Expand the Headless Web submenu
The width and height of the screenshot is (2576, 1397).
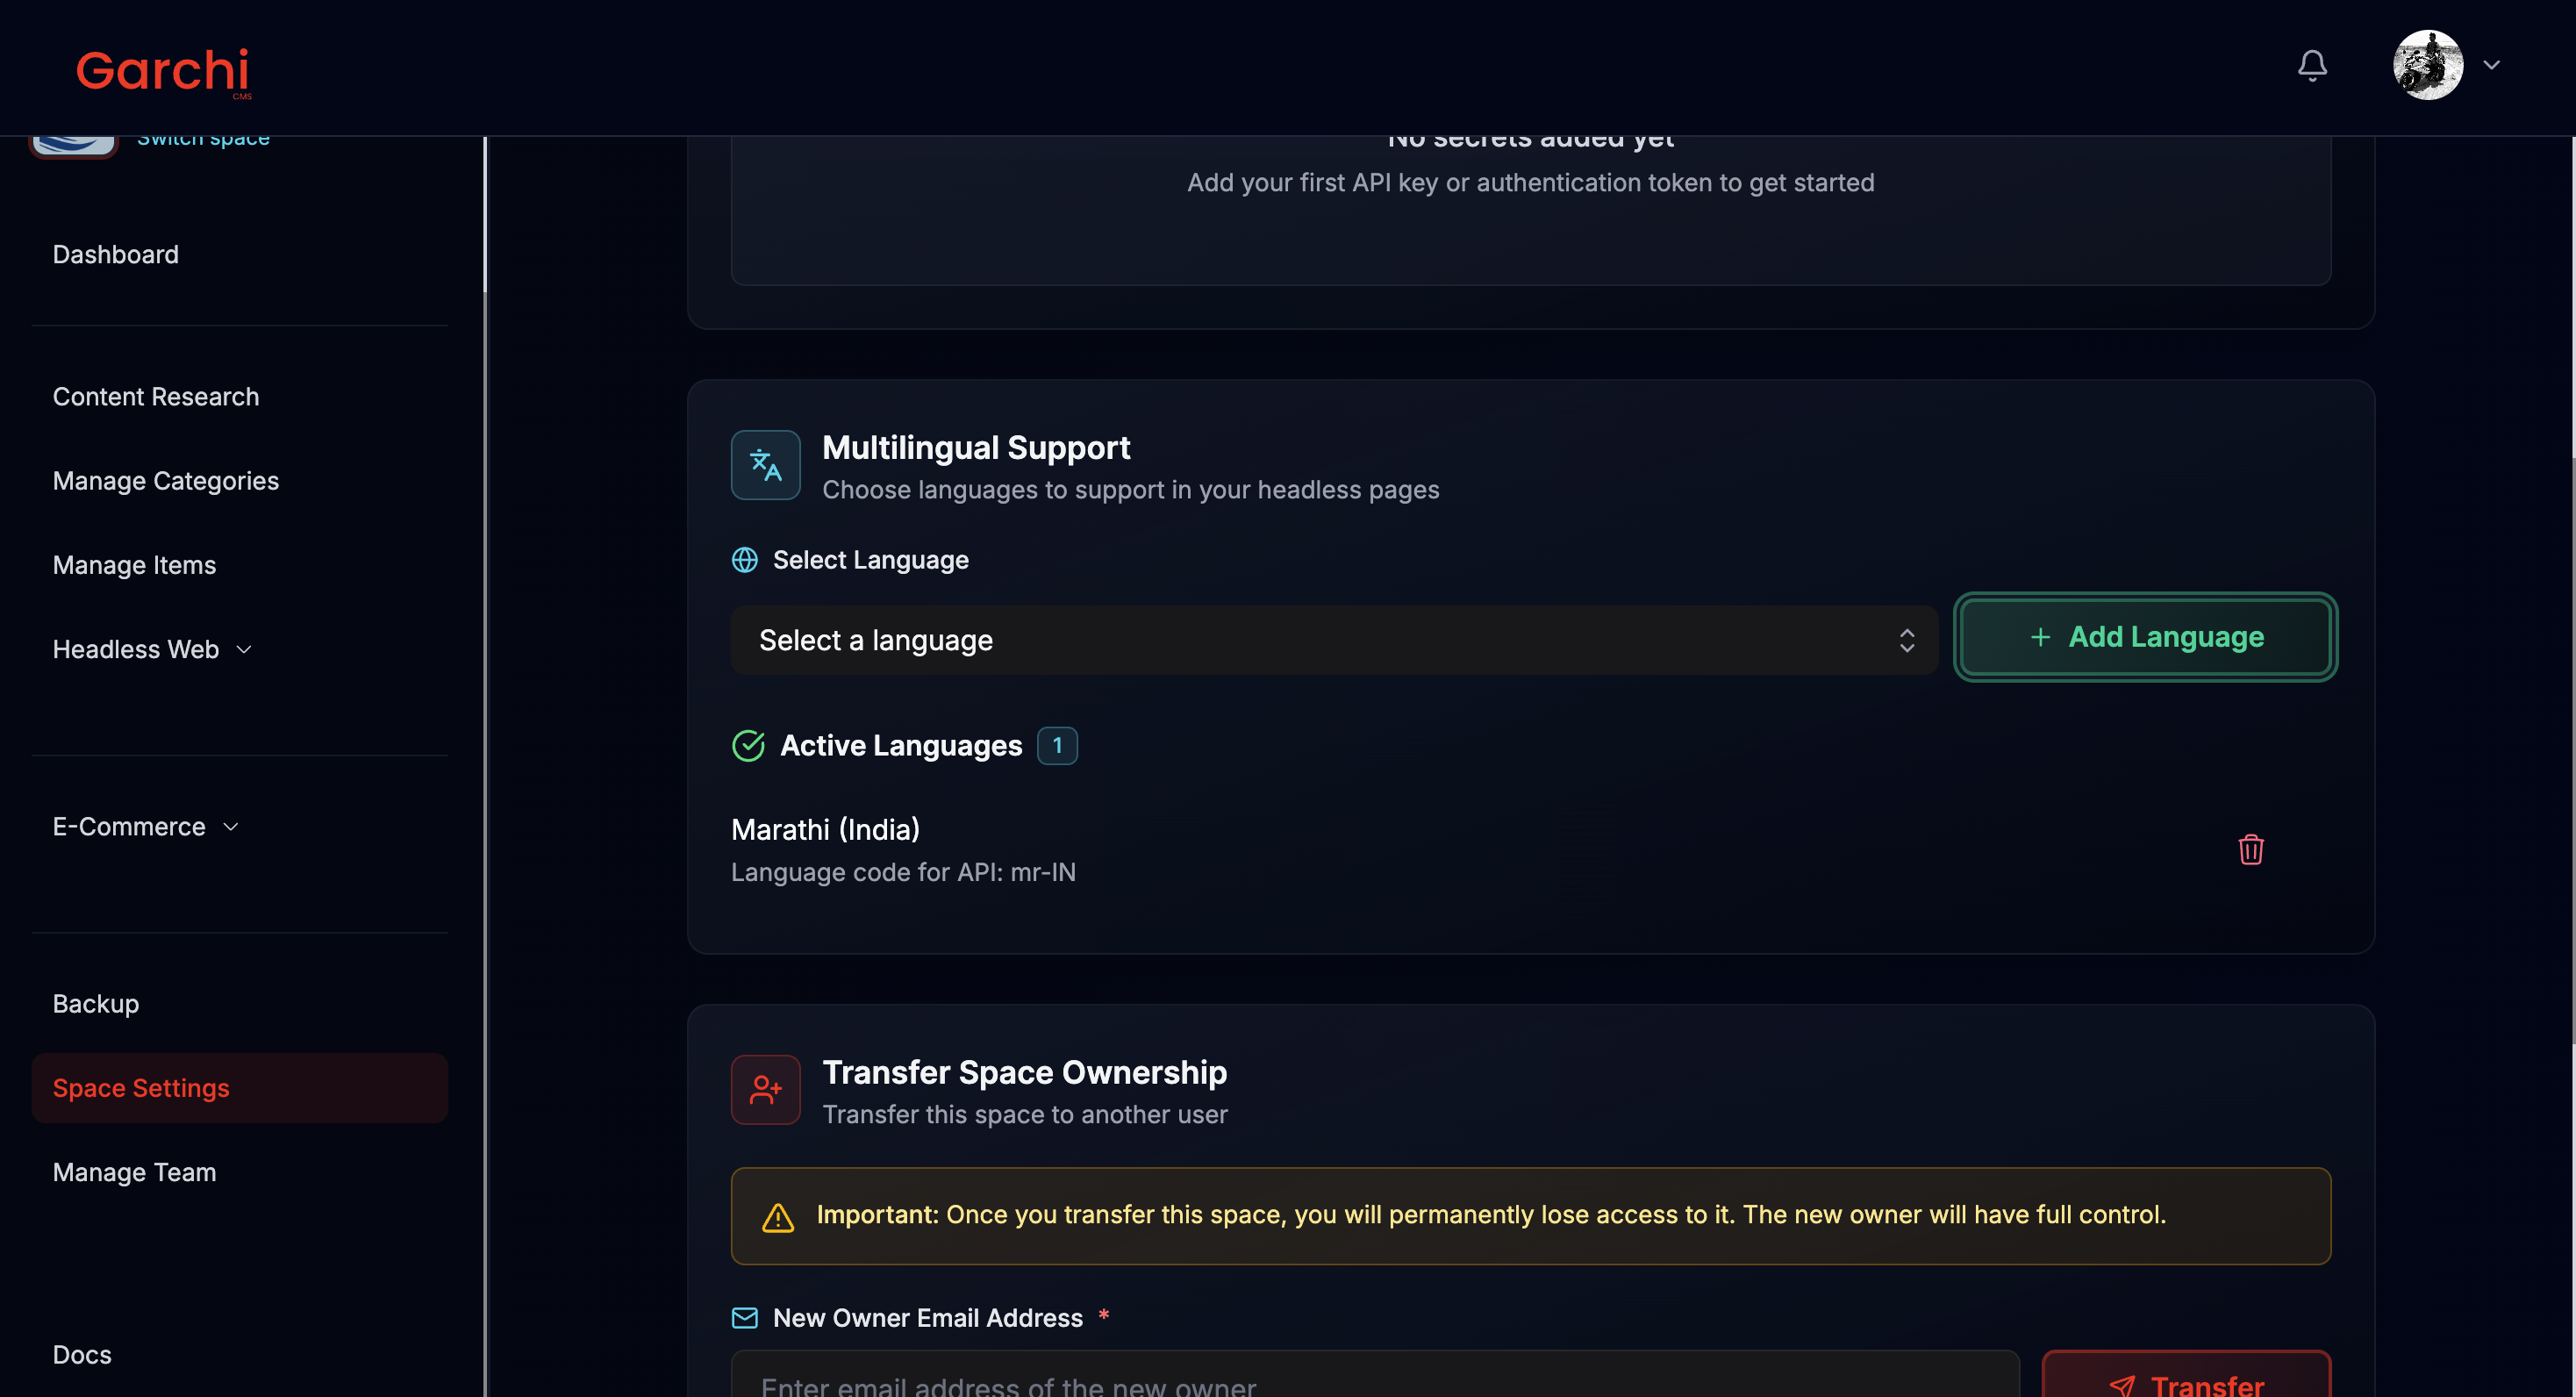tap(151, 649)
